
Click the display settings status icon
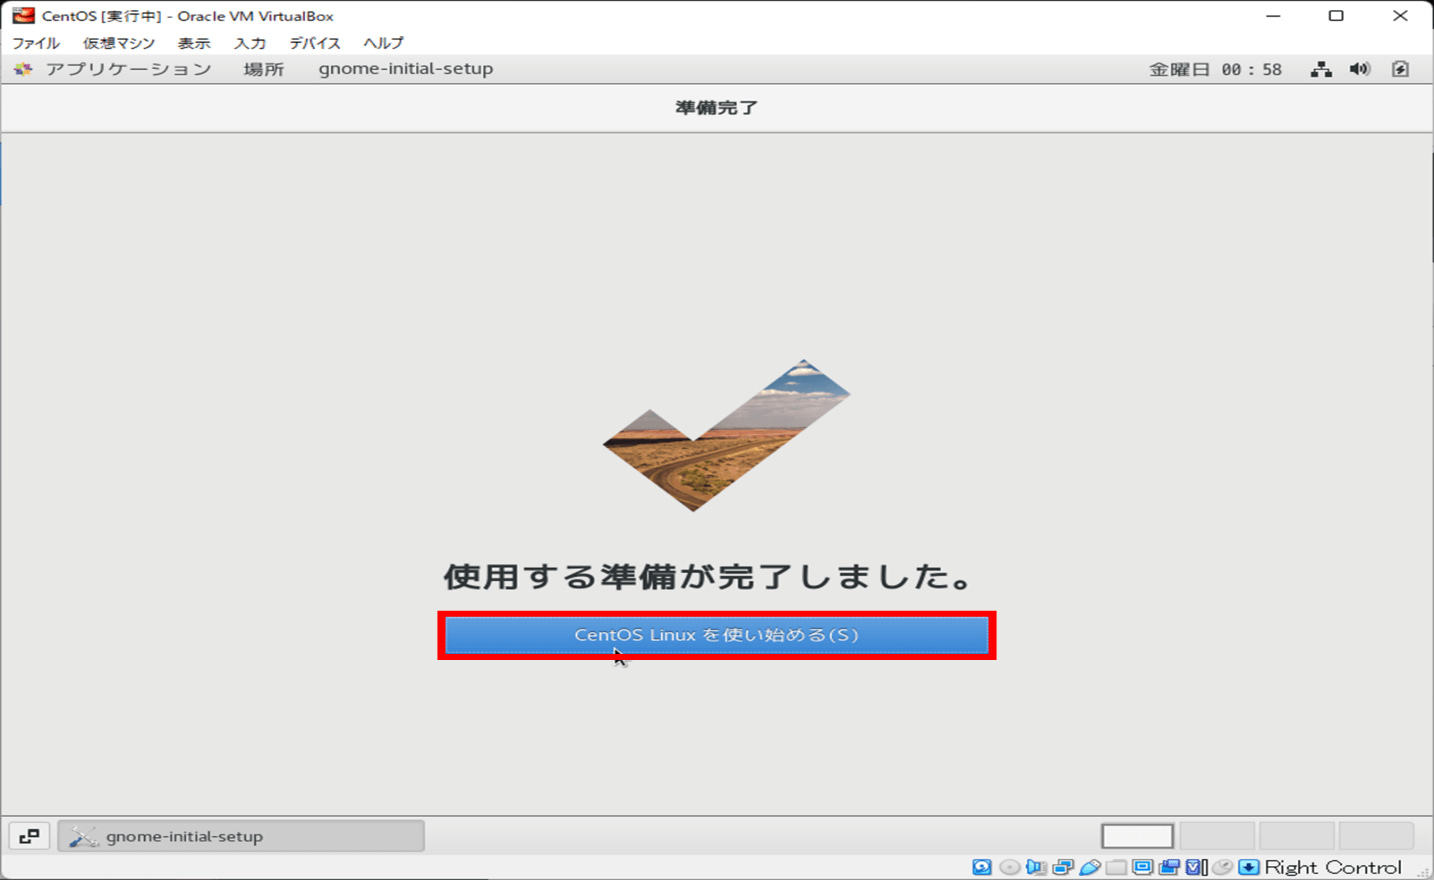[x=1143, y=867]
